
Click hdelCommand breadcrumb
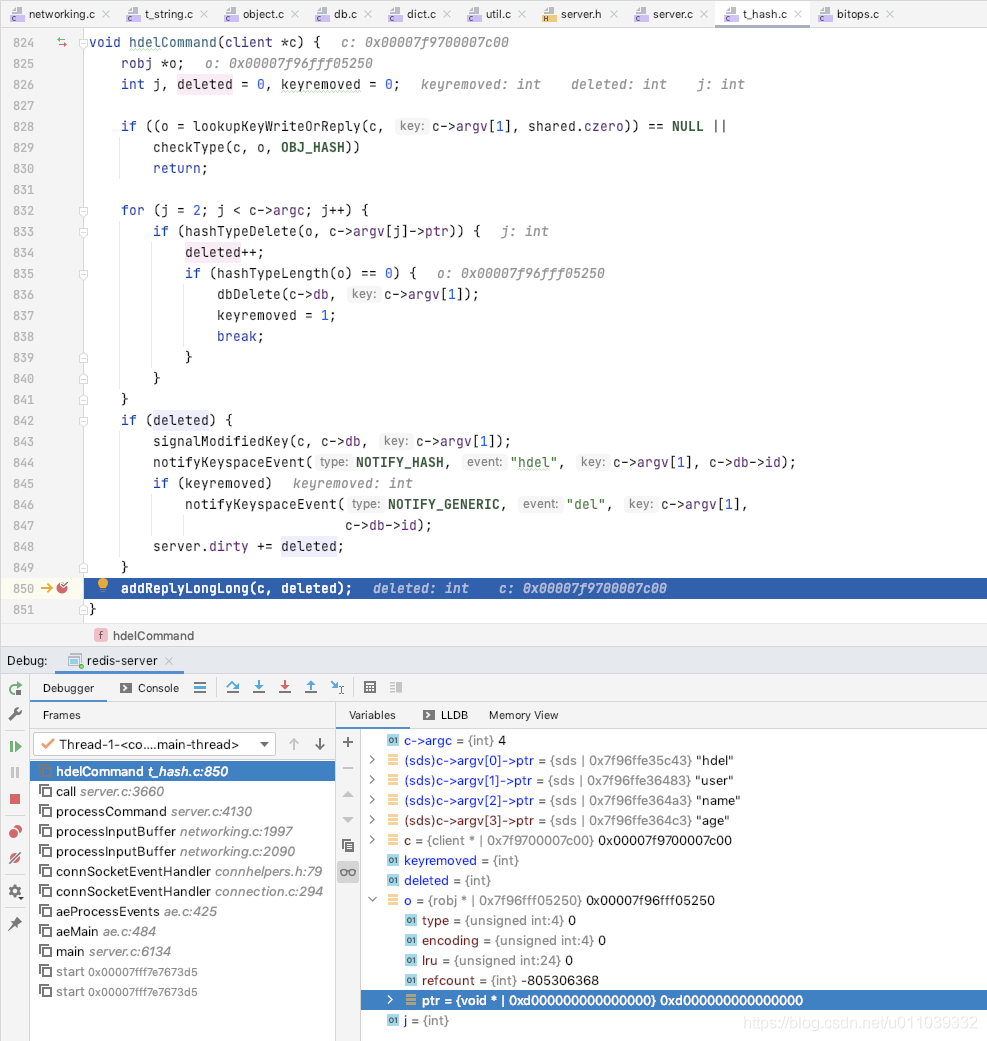(145, 635)
